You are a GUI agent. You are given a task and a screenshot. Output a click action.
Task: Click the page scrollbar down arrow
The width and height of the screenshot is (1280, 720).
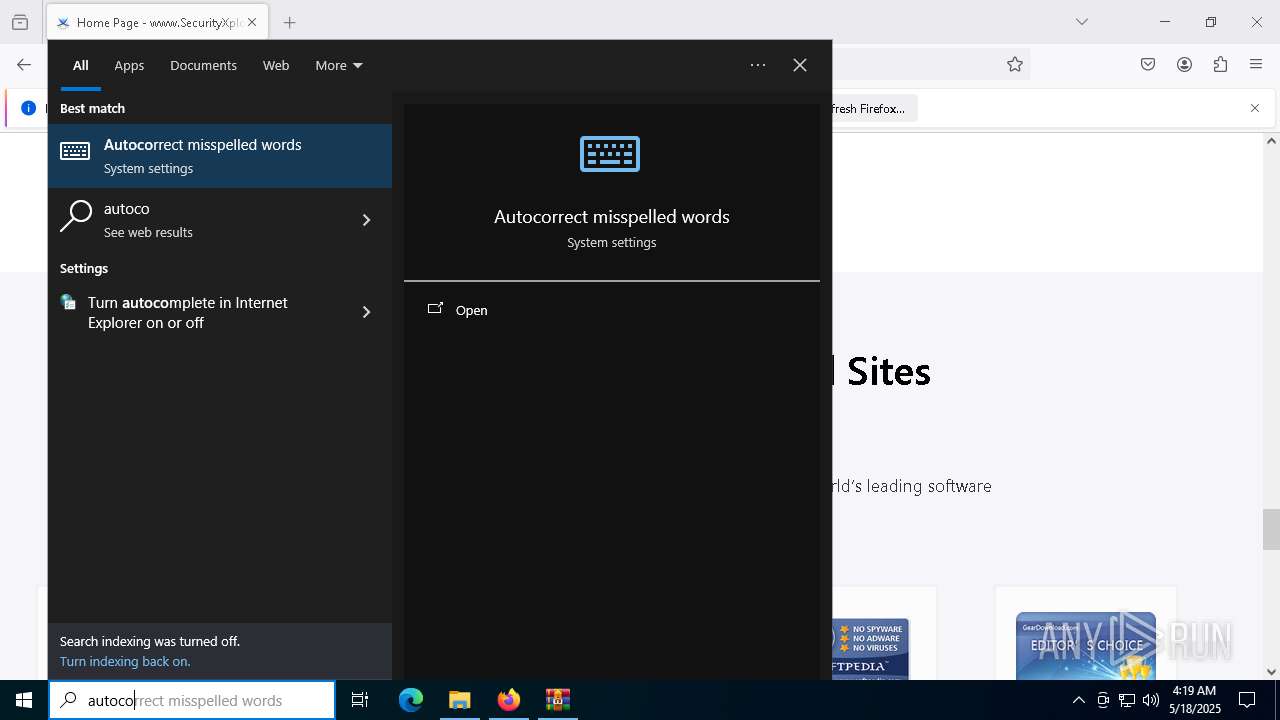(x=1271, y=672)
